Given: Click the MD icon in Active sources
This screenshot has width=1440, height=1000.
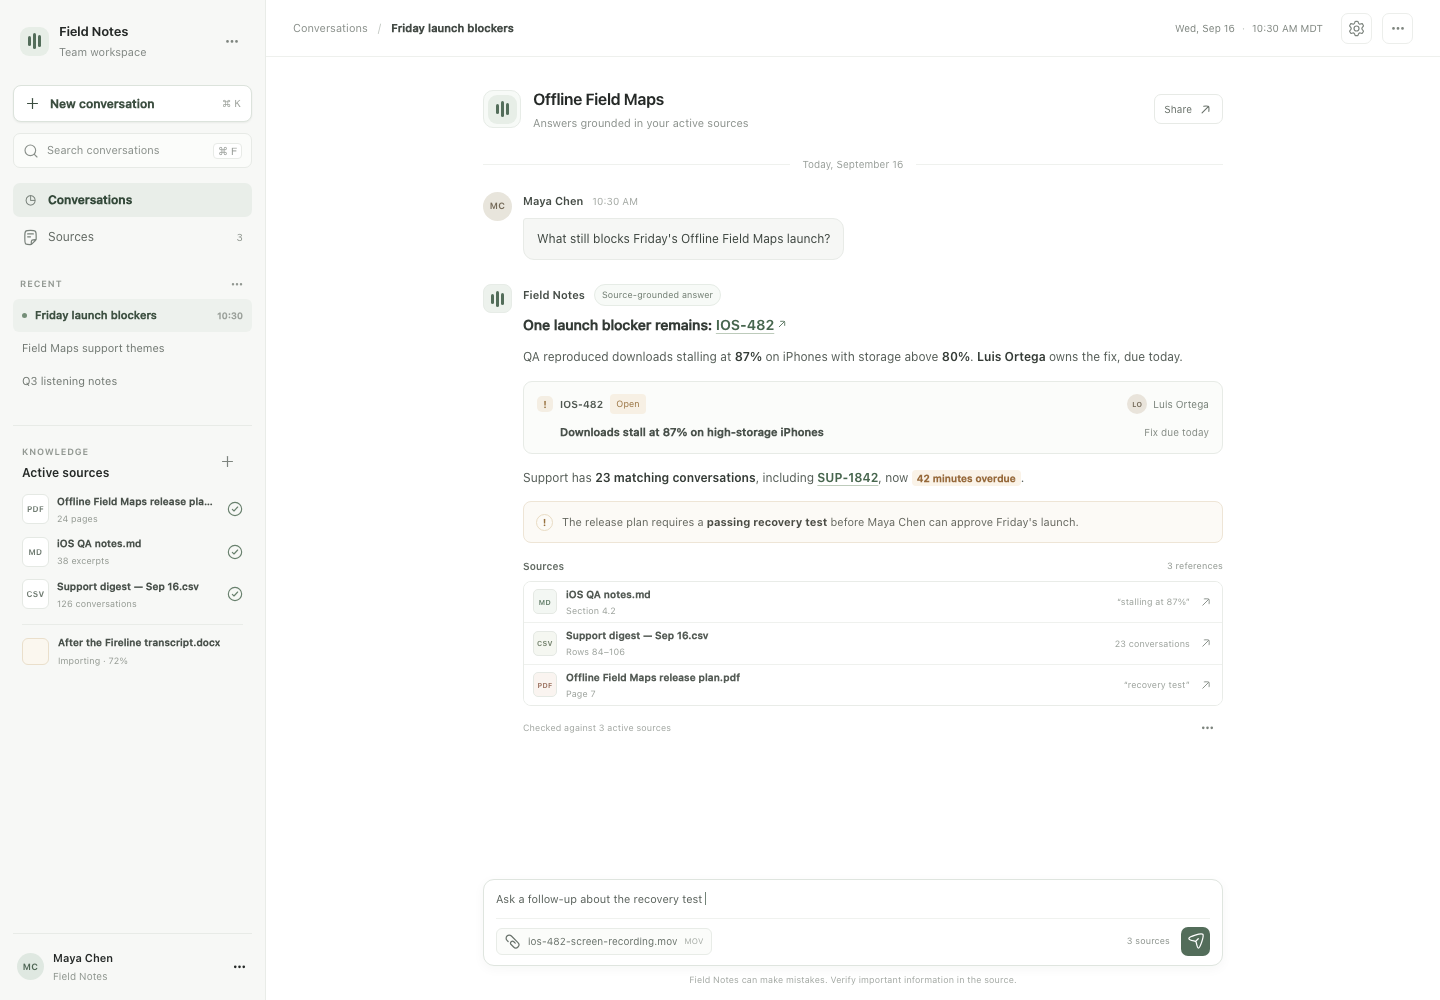Looking at the screenshot, I should (35, 552).
